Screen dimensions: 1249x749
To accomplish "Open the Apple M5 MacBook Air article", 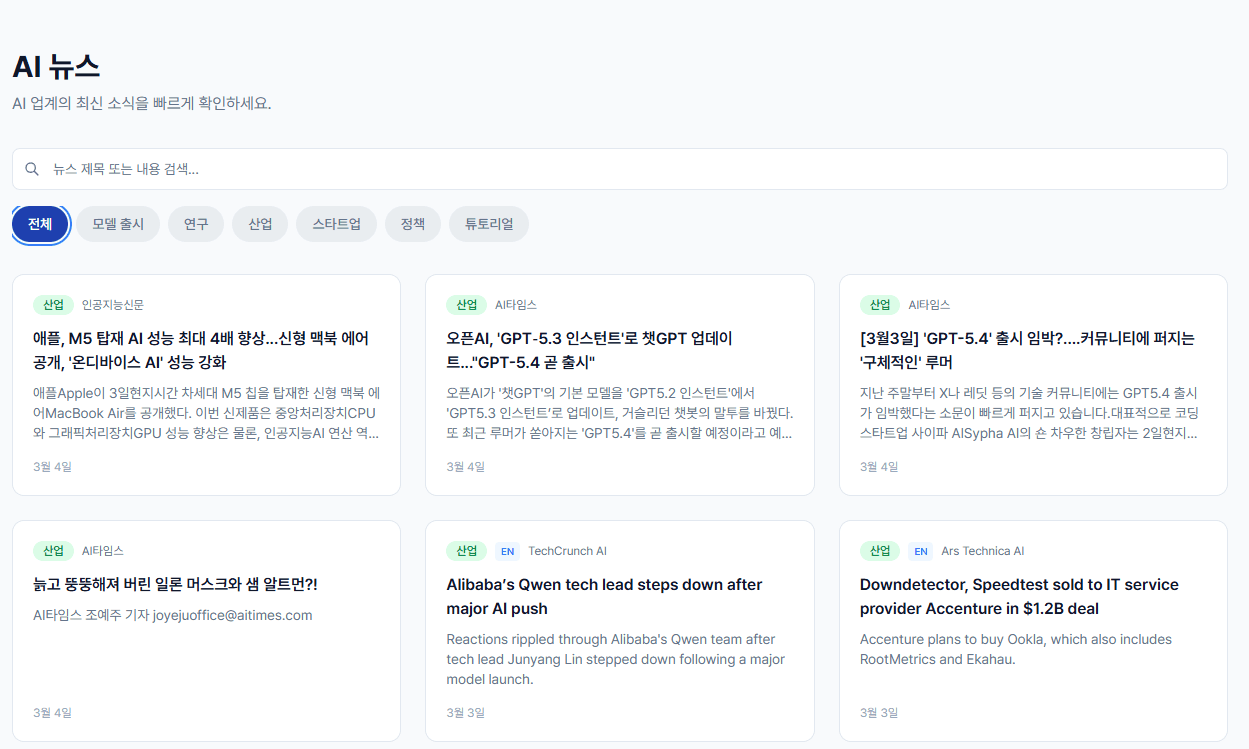I will [x=200, y=351].
